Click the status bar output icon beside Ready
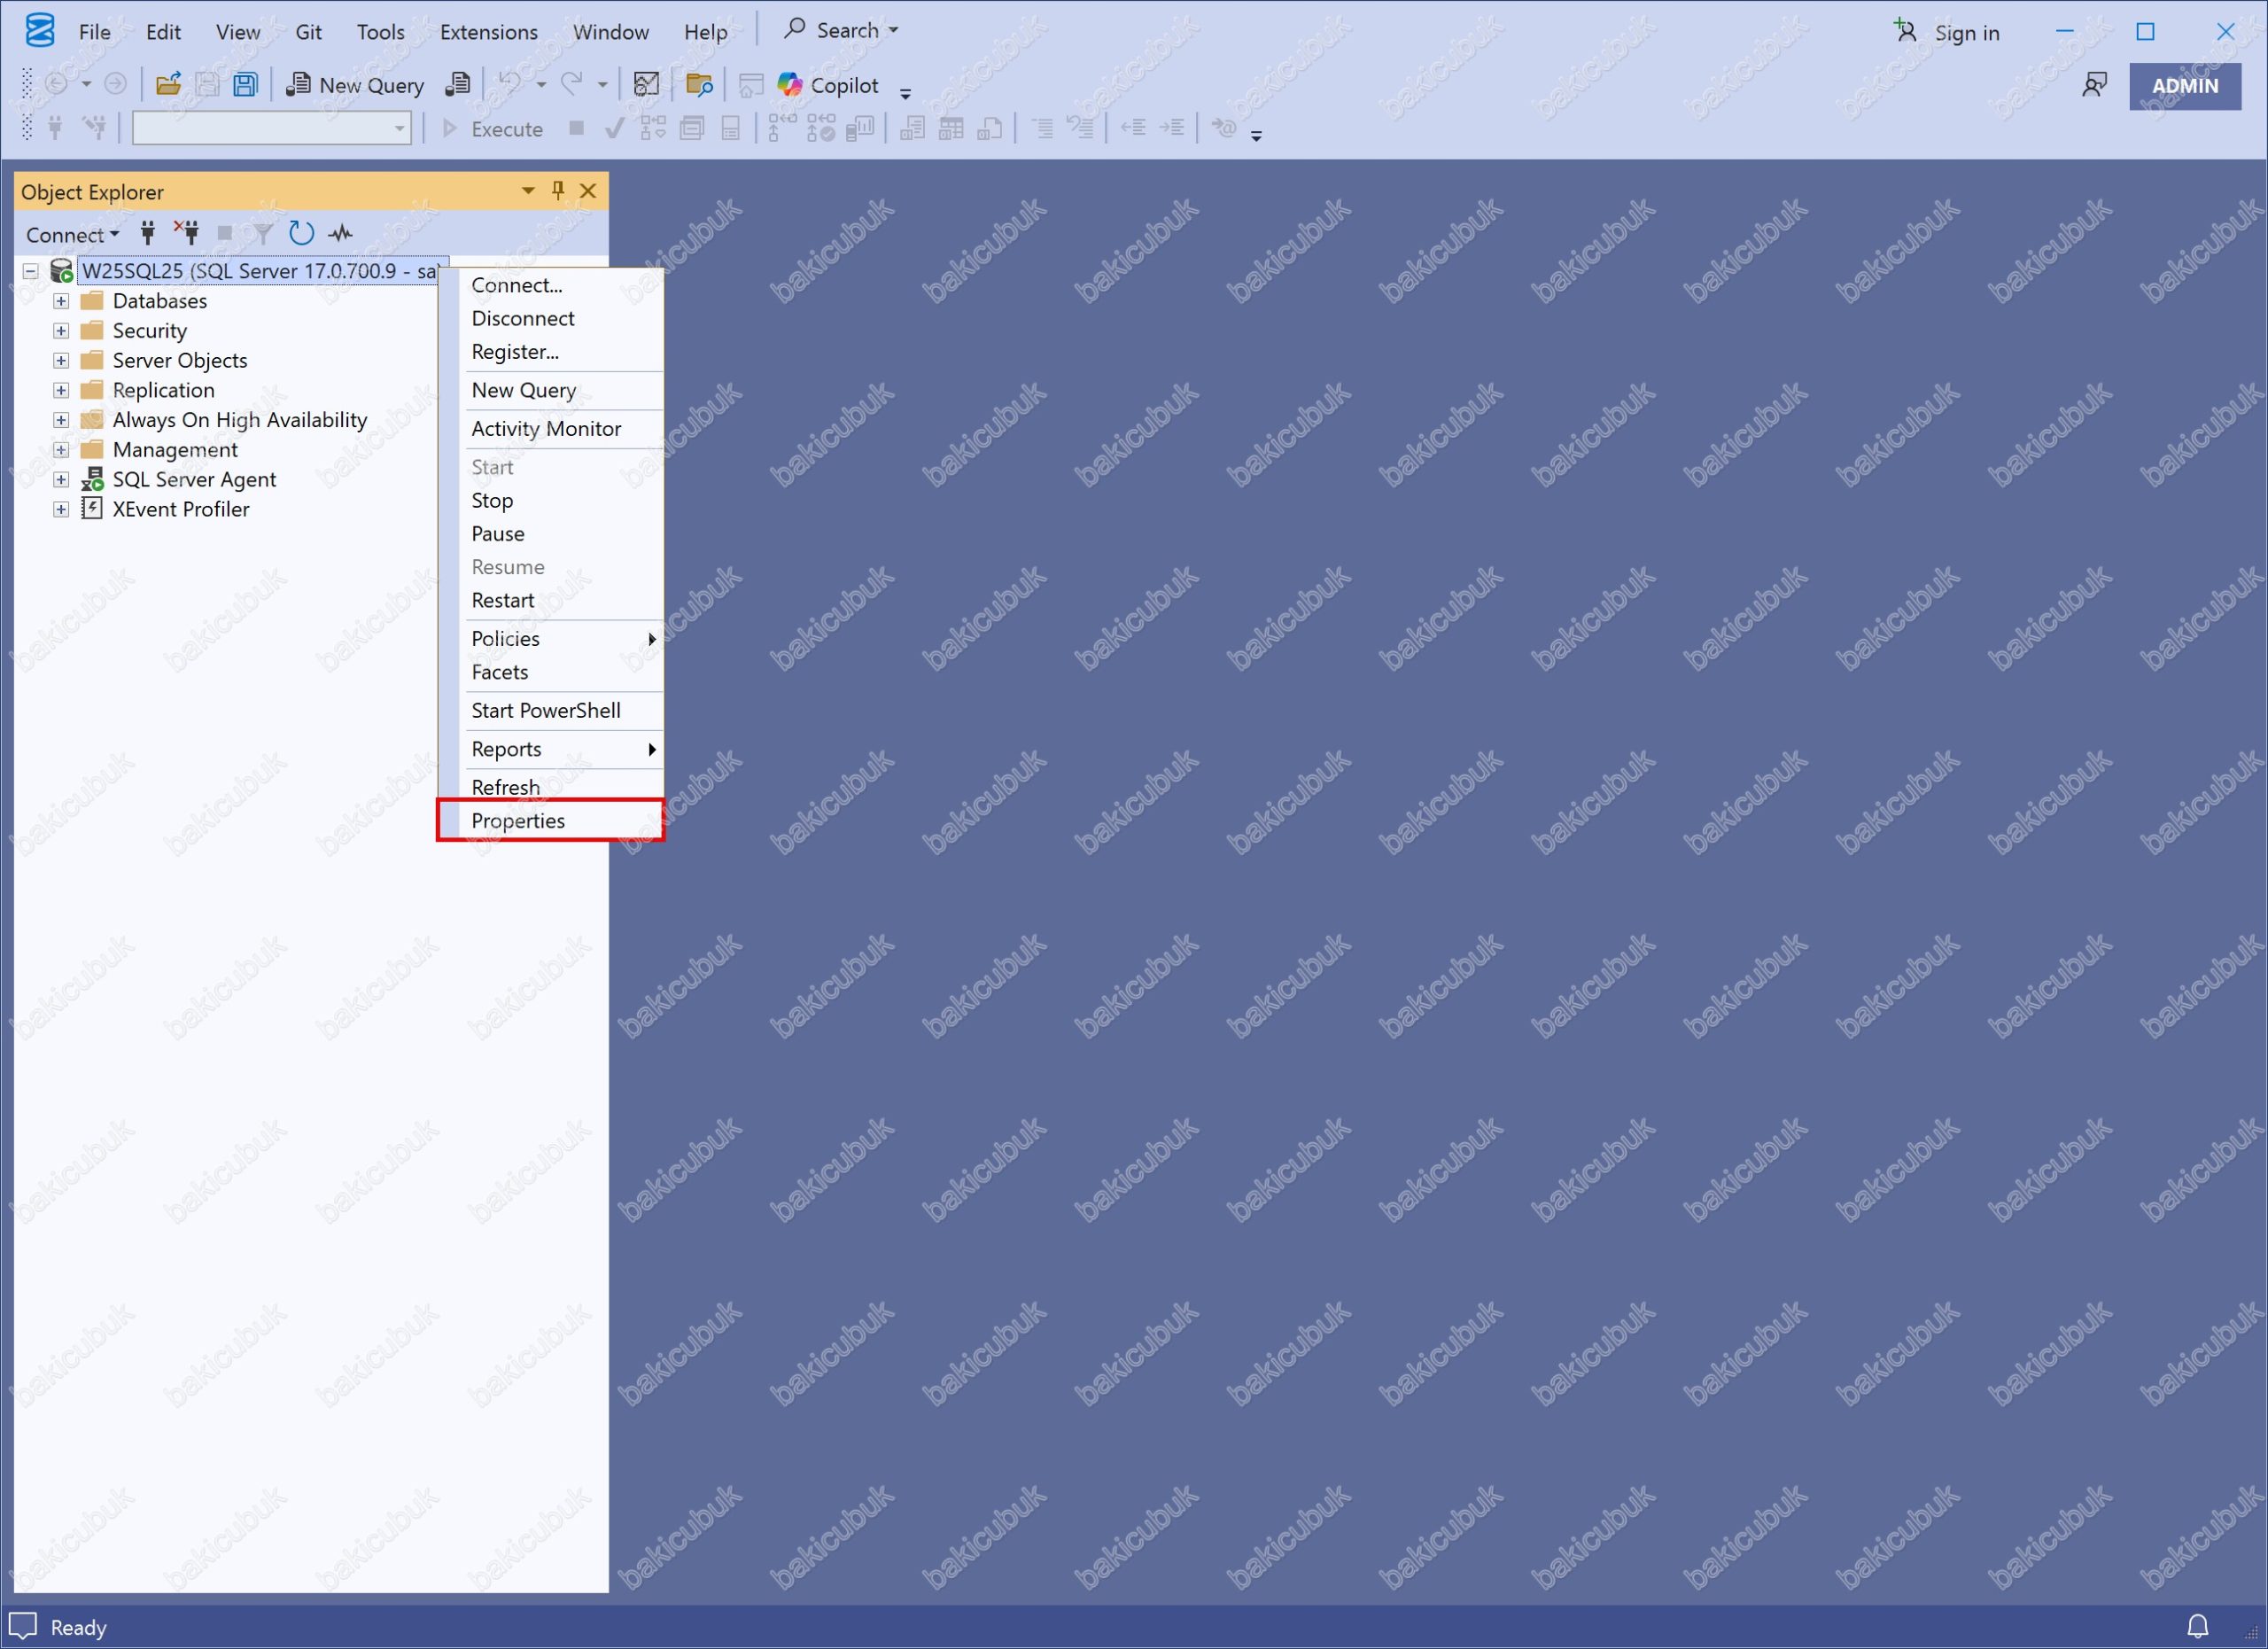 tap(23, 1626)
